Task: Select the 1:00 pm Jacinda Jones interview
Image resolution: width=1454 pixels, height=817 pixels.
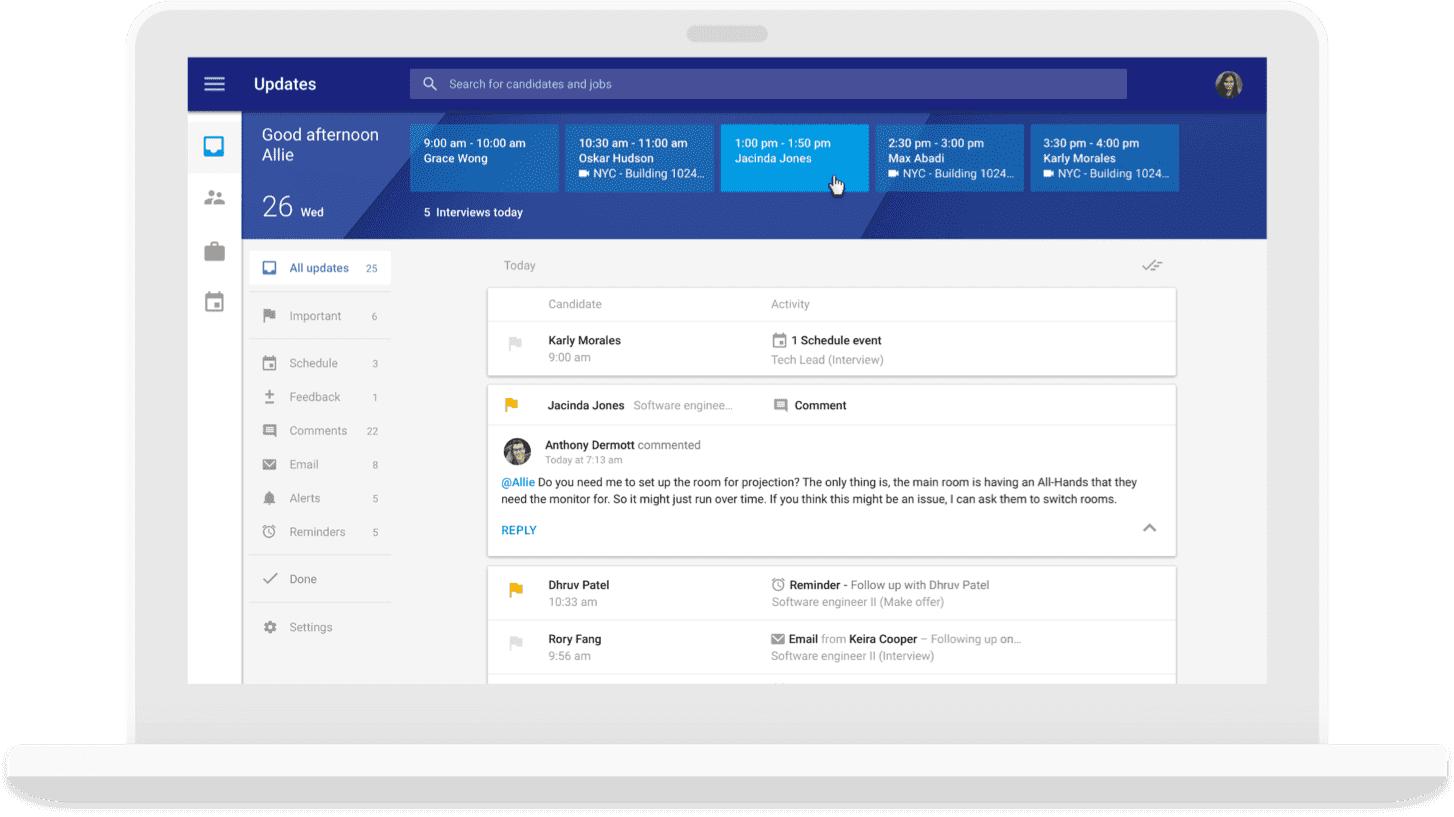Action: (x=794, y=158)
